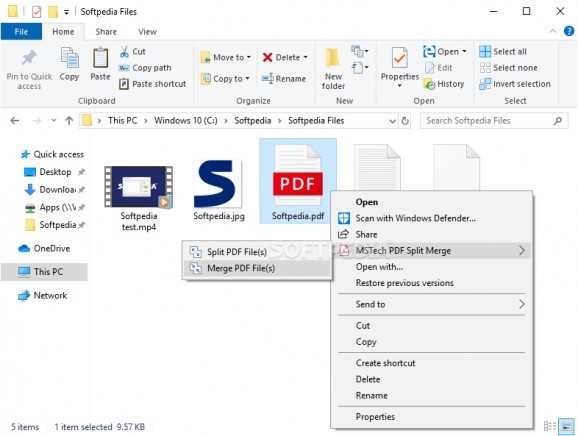Click Rename in the Organize group
Viewport: 578px width, 436px height.
click(x=283, y=79)
